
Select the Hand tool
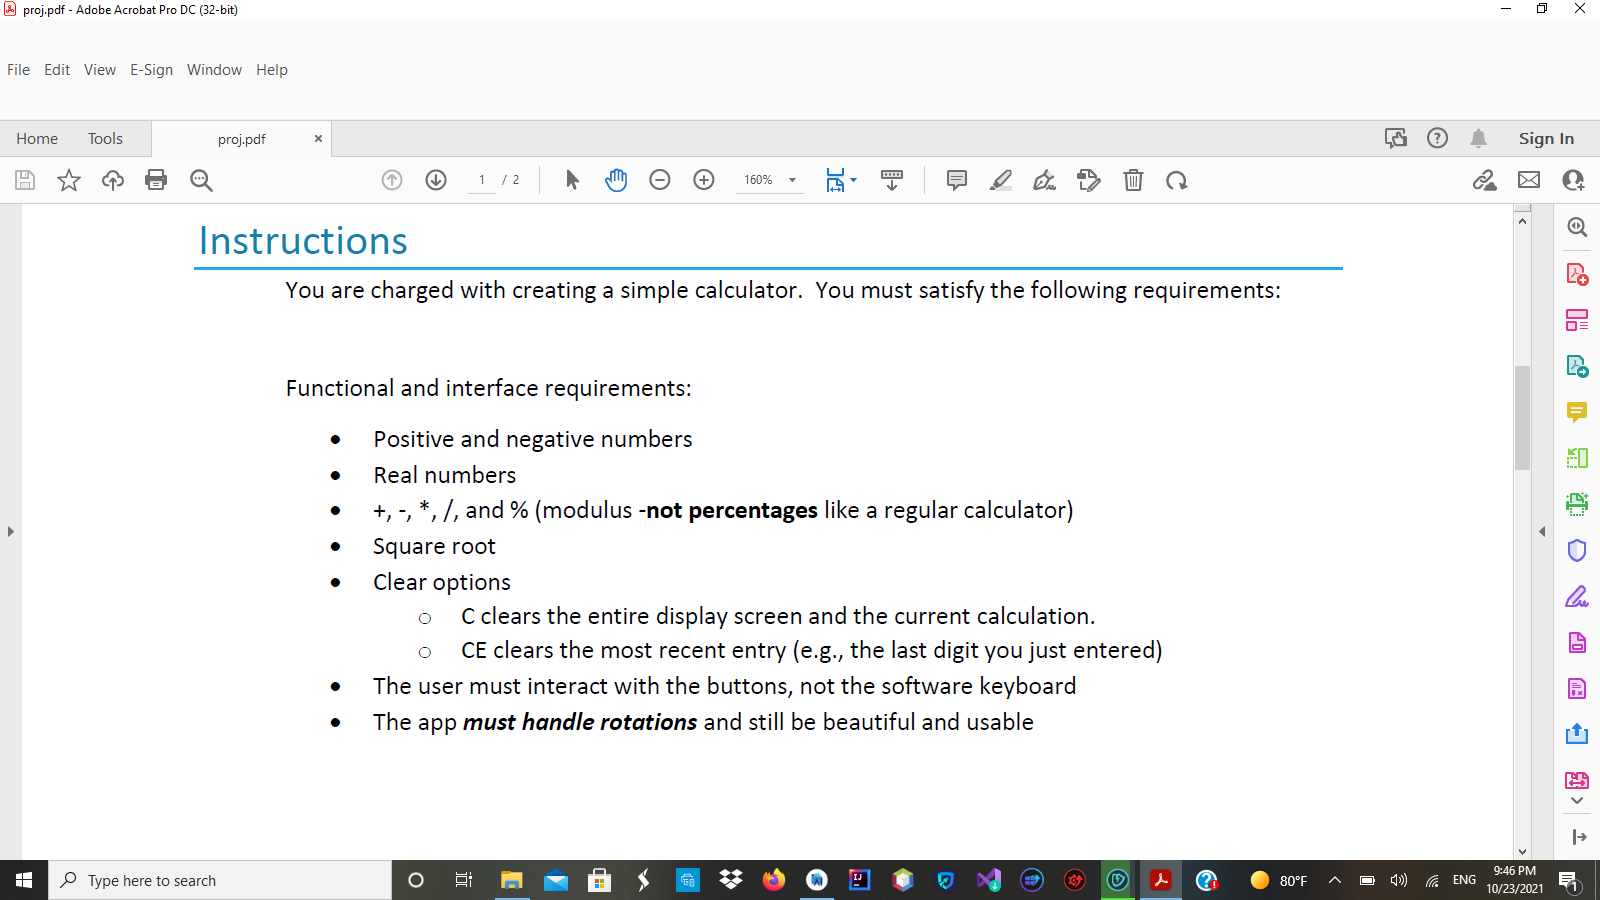click(x=616, y=180)
